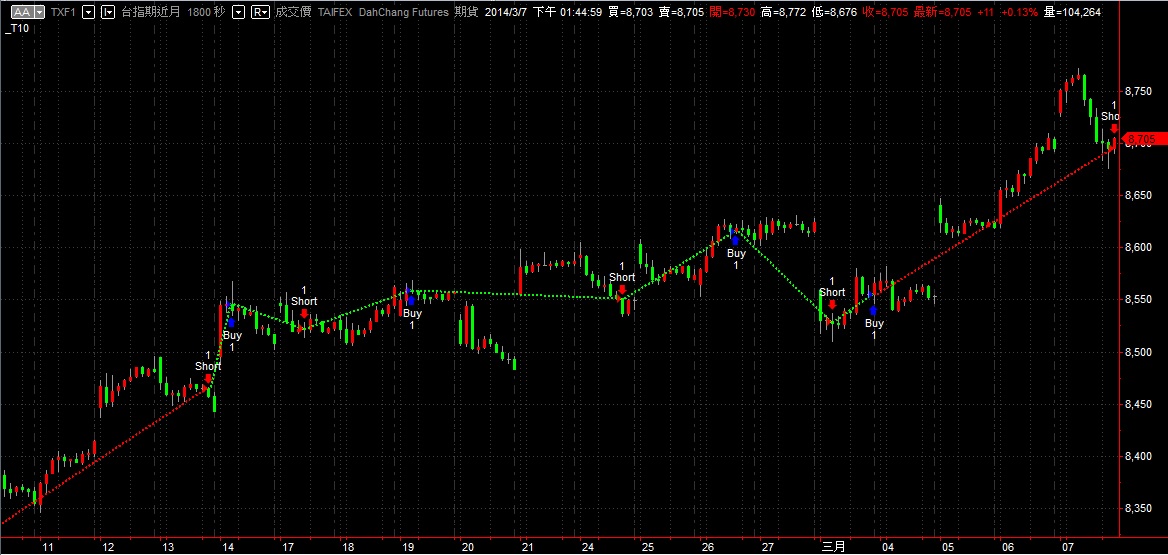Click the 2014/3/7 date in header
1168x555 pixels.
505,13
